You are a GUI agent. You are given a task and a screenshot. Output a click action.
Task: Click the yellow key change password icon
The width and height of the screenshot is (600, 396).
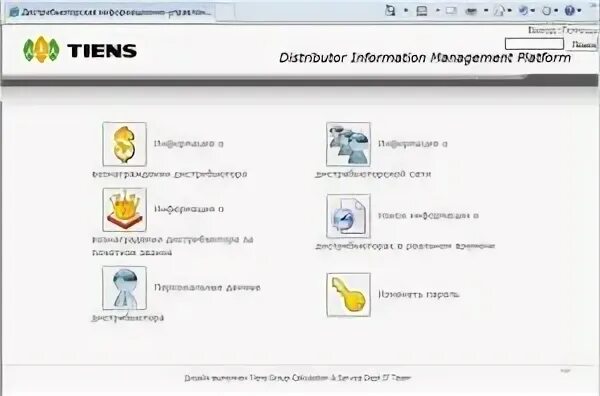348,295
